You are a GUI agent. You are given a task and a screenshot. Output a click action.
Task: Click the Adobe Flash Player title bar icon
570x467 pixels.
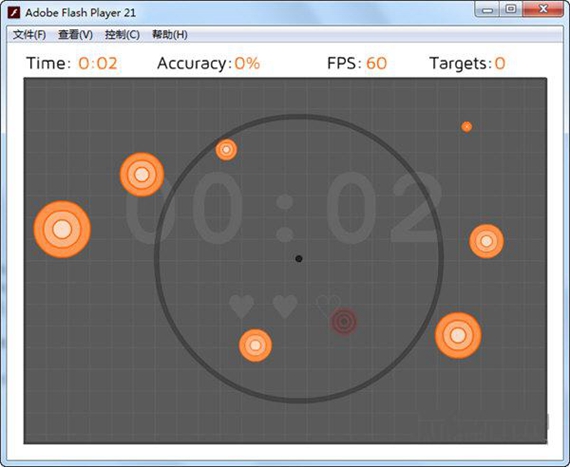pos(14,13)
